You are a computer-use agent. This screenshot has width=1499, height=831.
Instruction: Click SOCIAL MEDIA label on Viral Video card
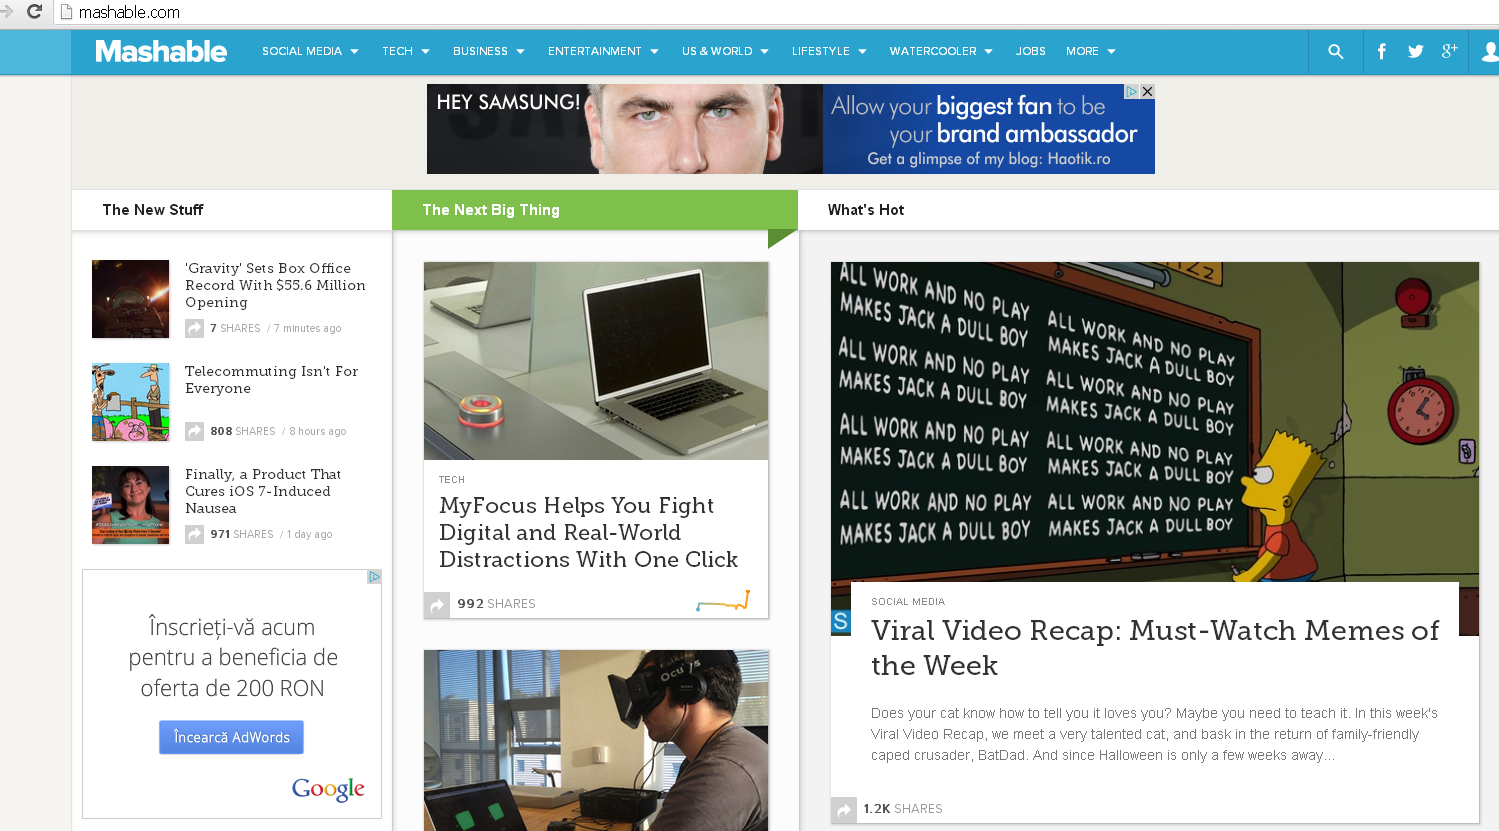click(908, 602)
